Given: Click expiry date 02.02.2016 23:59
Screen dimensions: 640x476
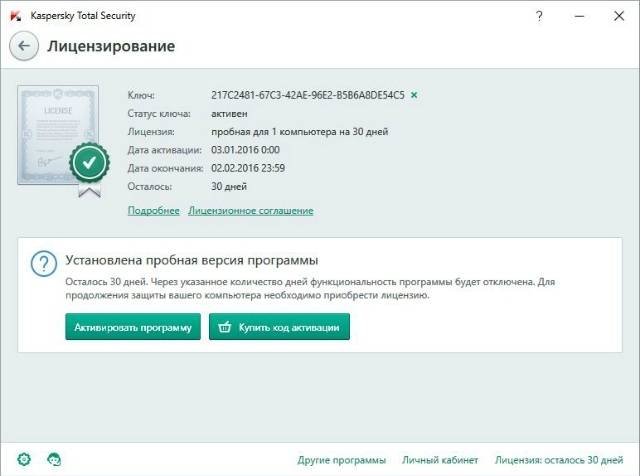Looking at the screenshot, I should click(248, 168).
